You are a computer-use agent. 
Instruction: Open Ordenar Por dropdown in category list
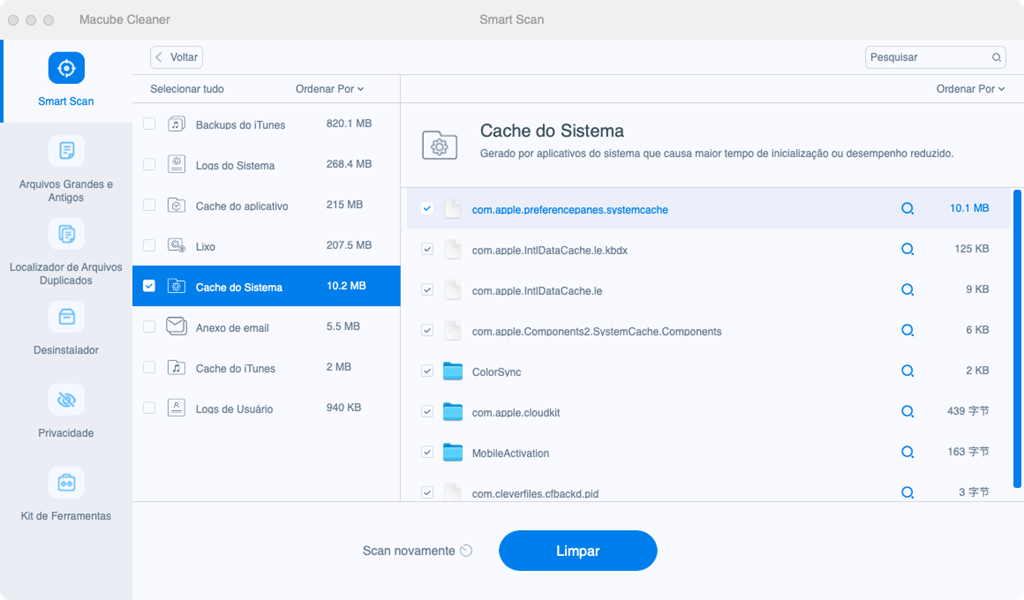pyautogui.click(x=329, y=89)
